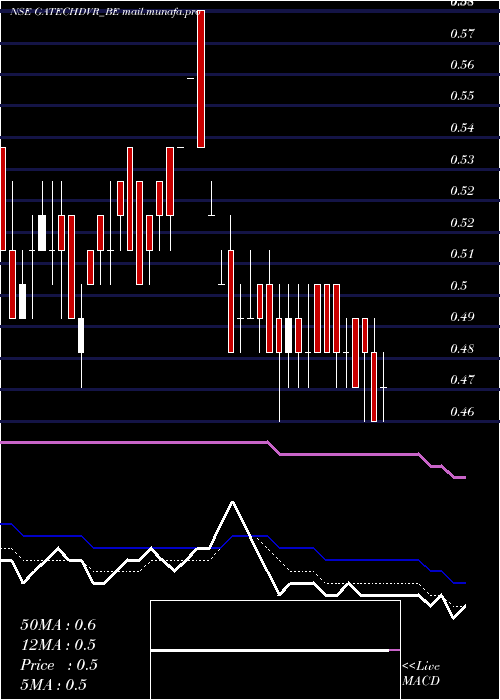500x700 pixels.
Task: Click the 12MA : 0.5 readout
Action: tap(58, 645)
